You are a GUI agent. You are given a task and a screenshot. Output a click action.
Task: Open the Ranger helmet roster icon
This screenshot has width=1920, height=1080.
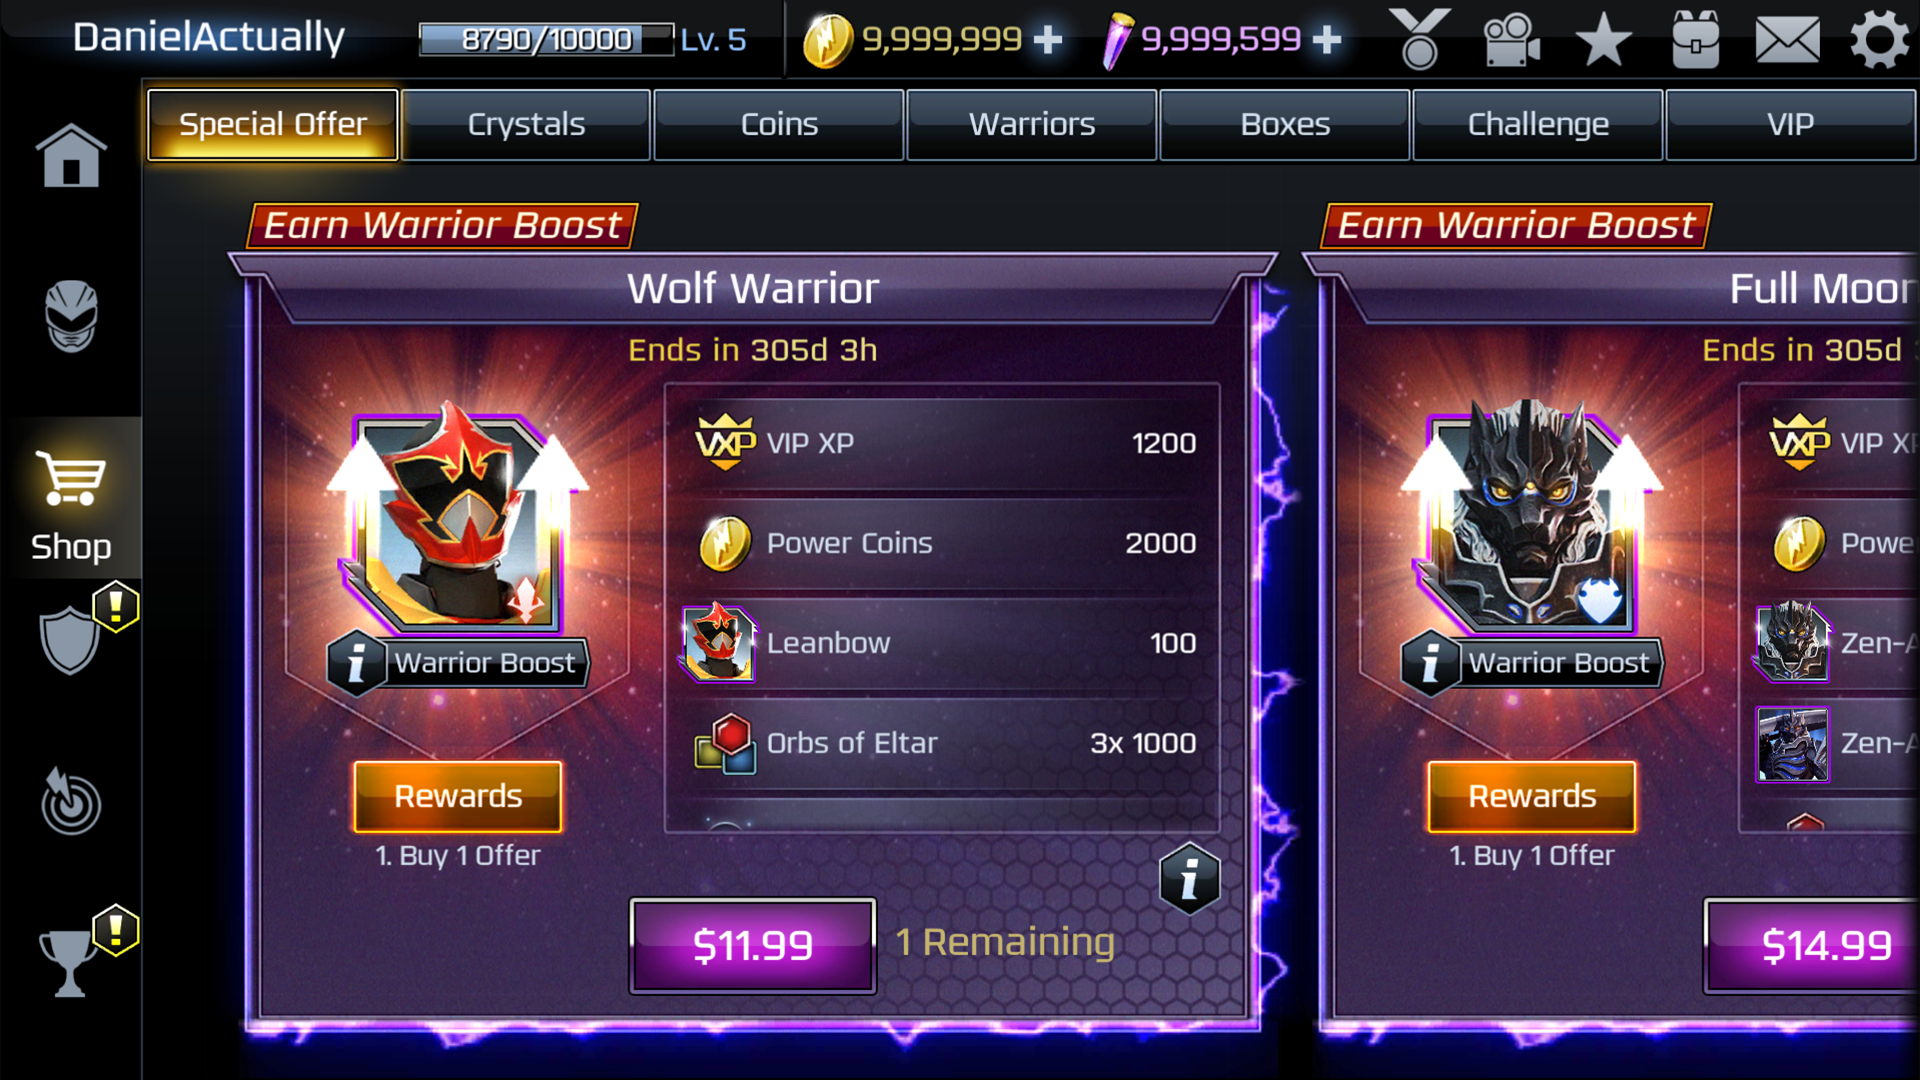70,316
